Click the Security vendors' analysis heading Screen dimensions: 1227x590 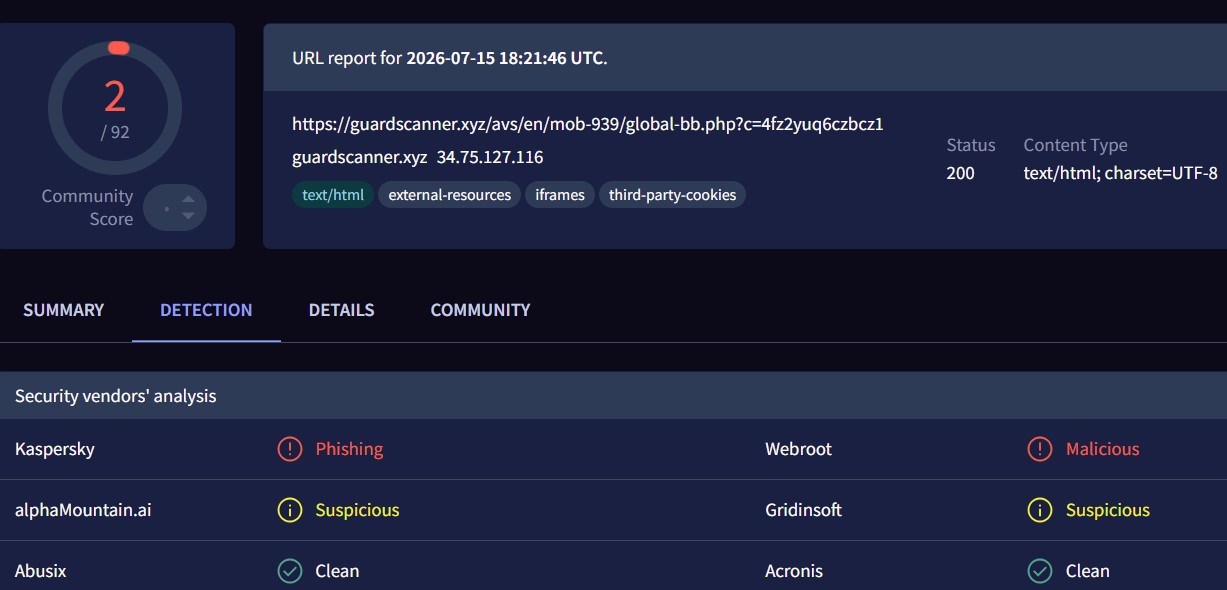point(116,396)
